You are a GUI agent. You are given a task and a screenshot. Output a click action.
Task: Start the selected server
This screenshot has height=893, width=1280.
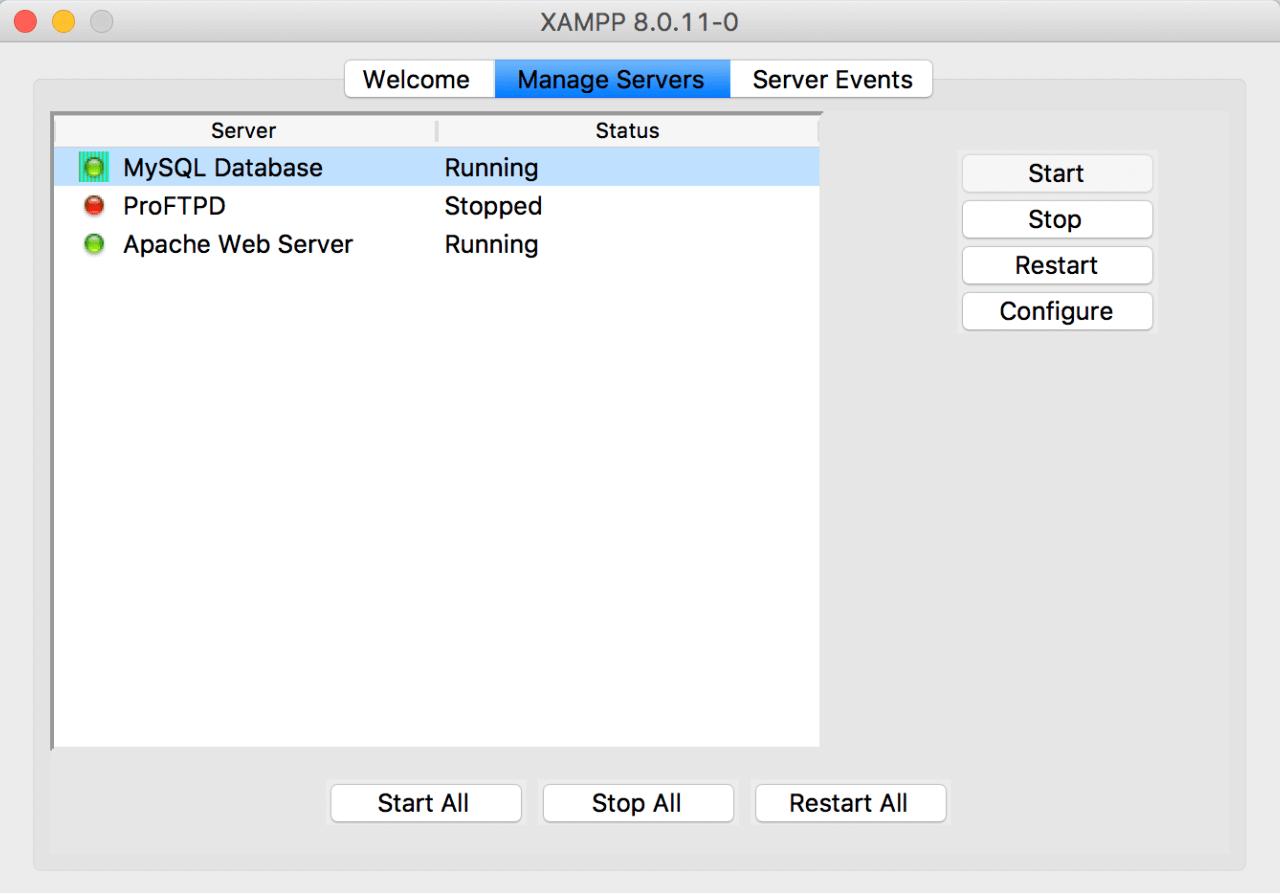coord(1057,173)
